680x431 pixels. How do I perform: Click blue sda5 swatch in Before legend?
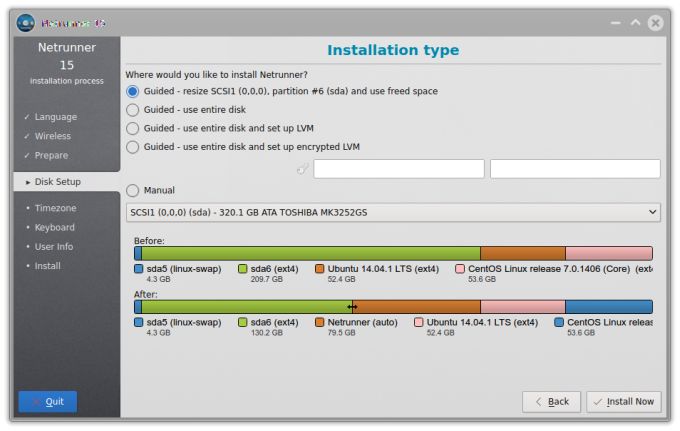[x=139, y=269]
